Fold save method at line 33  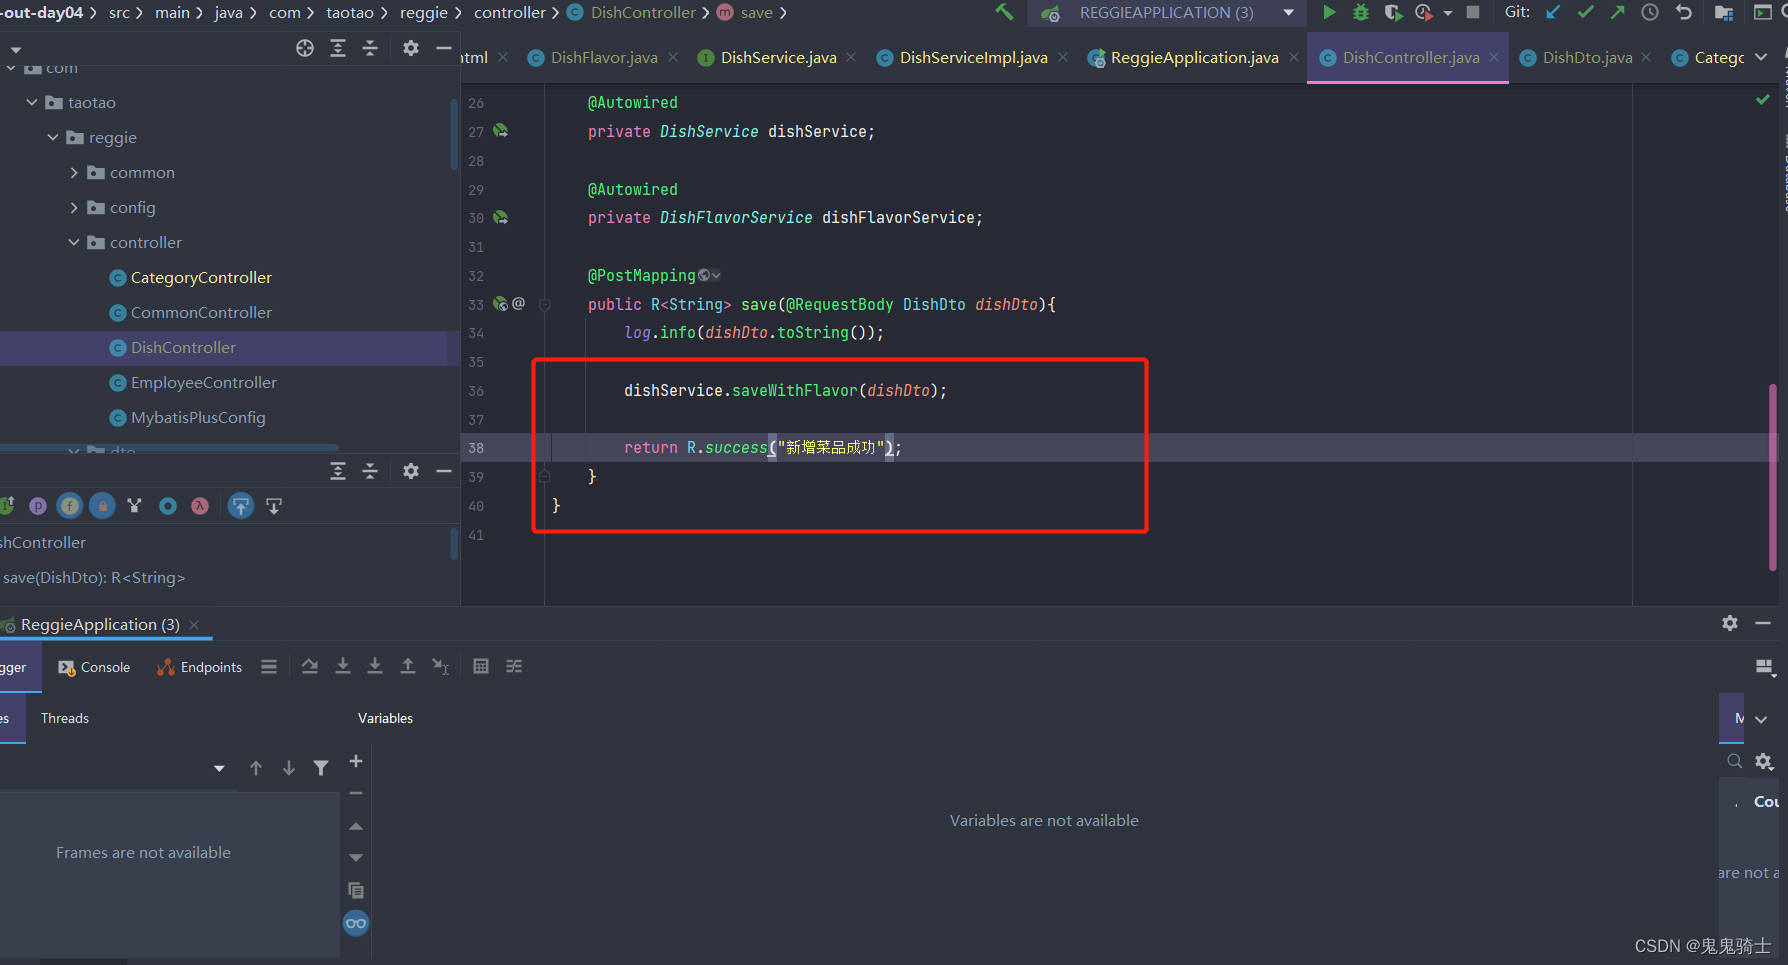pyautogui.click(x=545, y=304)
